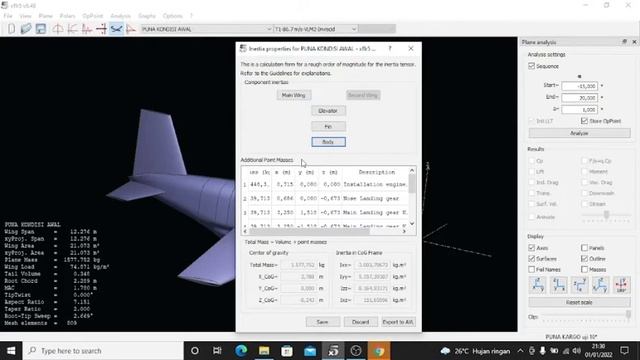
Task: Click the Start angle input field
Action: tap(580, 86)
